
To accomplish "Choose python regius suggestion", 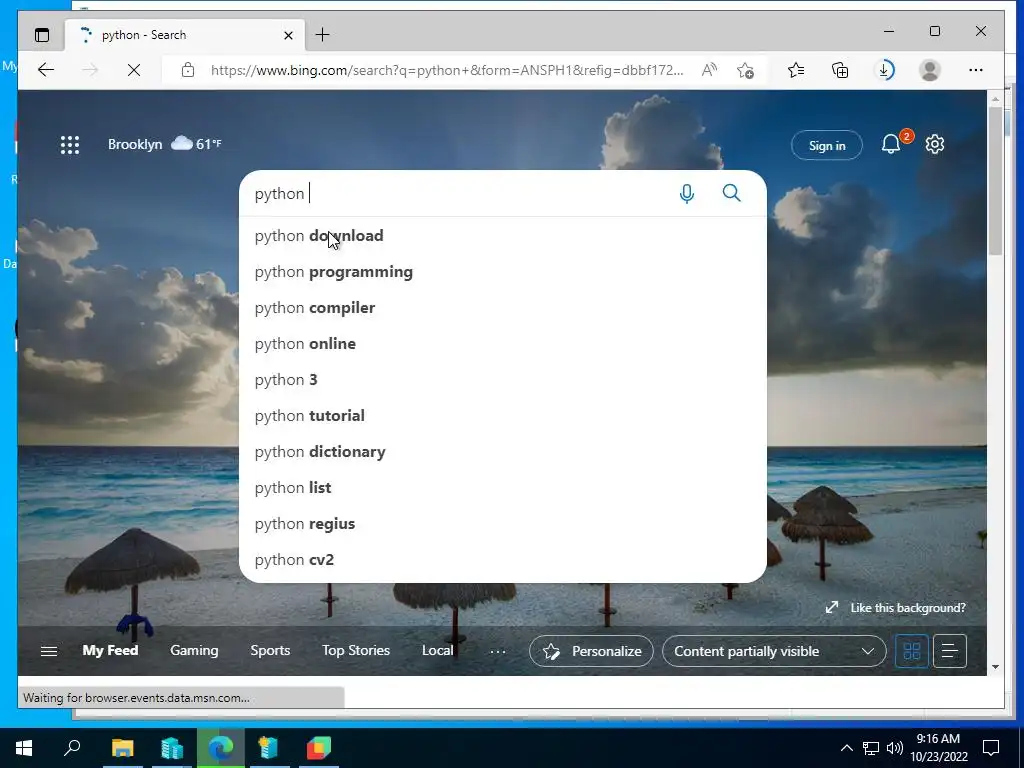I will pos(503,523).
